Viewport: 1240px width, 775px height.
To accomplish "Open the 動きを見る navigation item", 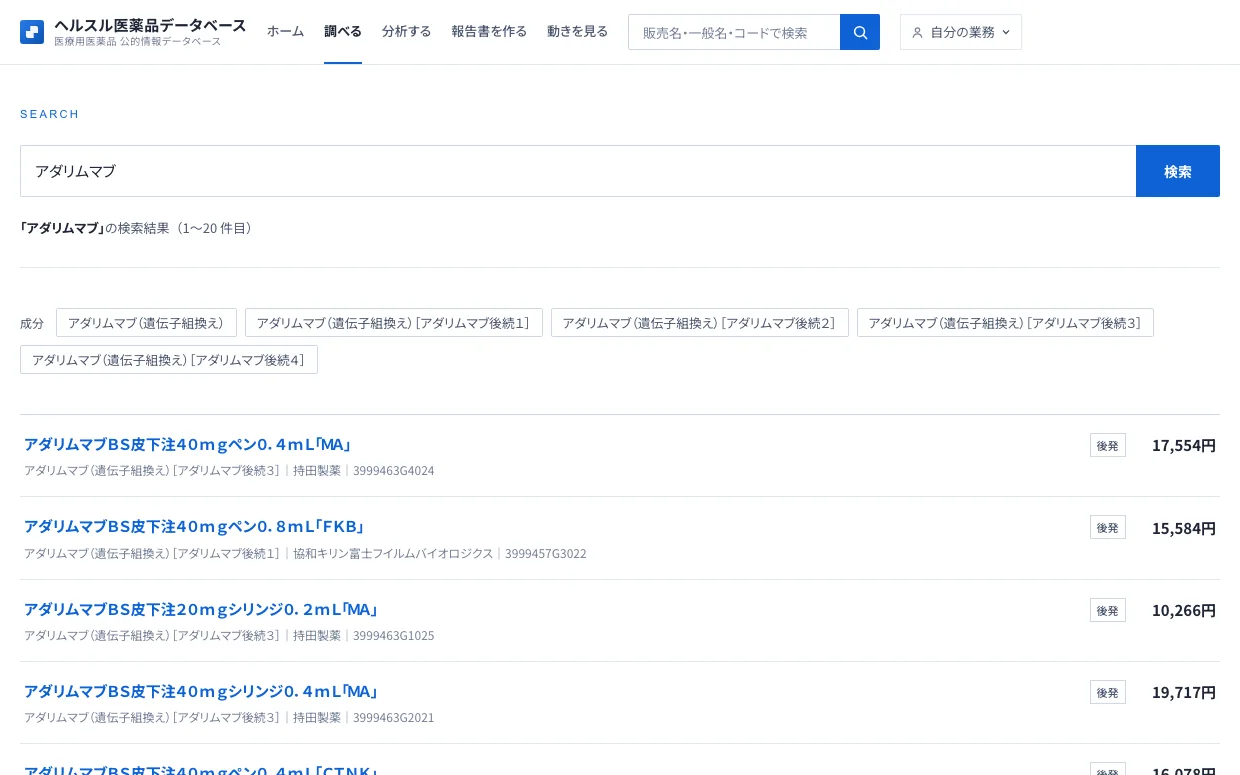I will tap(577, 31).
